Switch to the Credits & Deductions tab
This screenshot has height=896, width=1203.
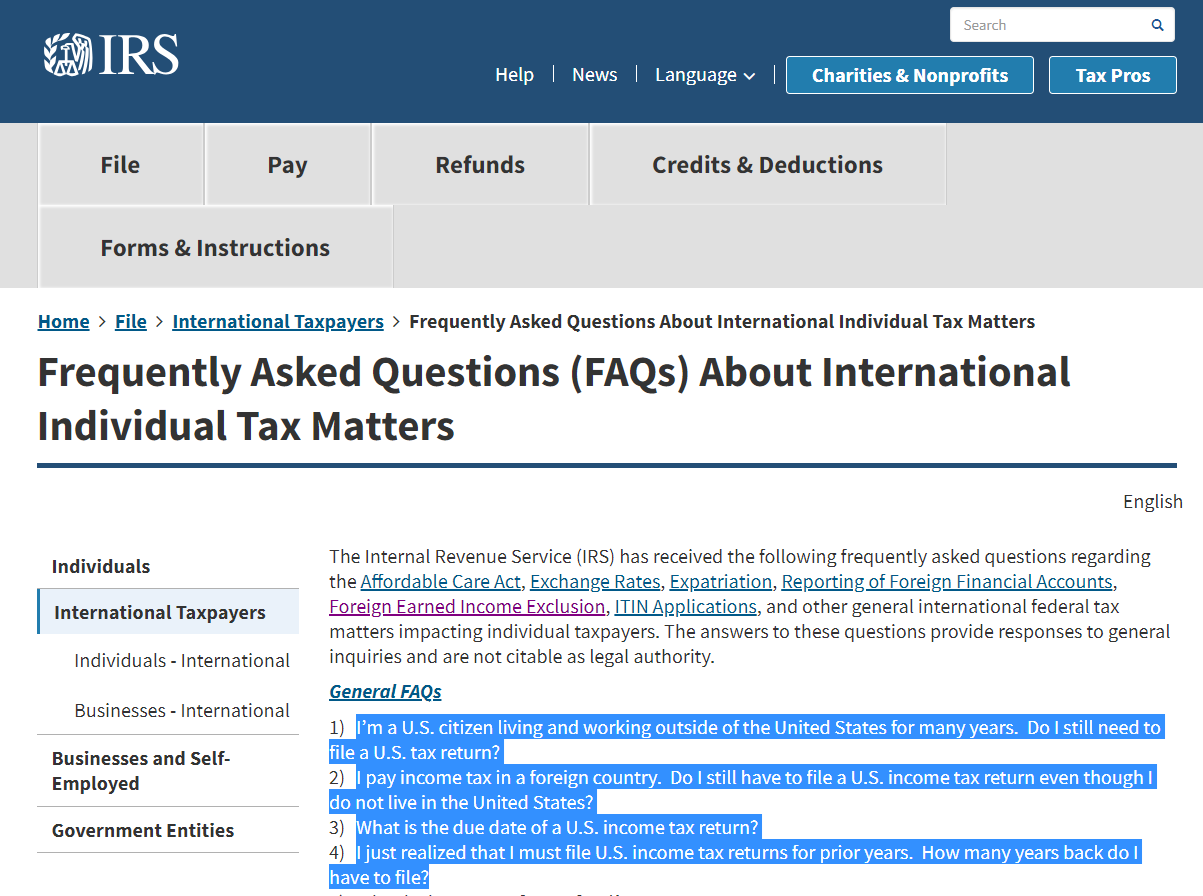pyautogui.click(x=767, y=164)
